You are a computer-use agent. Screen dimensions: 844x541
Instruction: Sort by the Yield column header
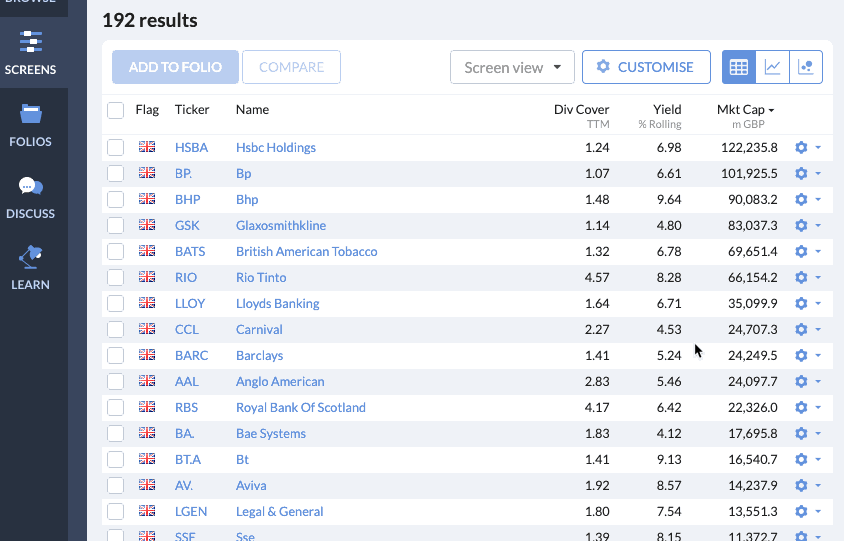[x=667, y=110]
